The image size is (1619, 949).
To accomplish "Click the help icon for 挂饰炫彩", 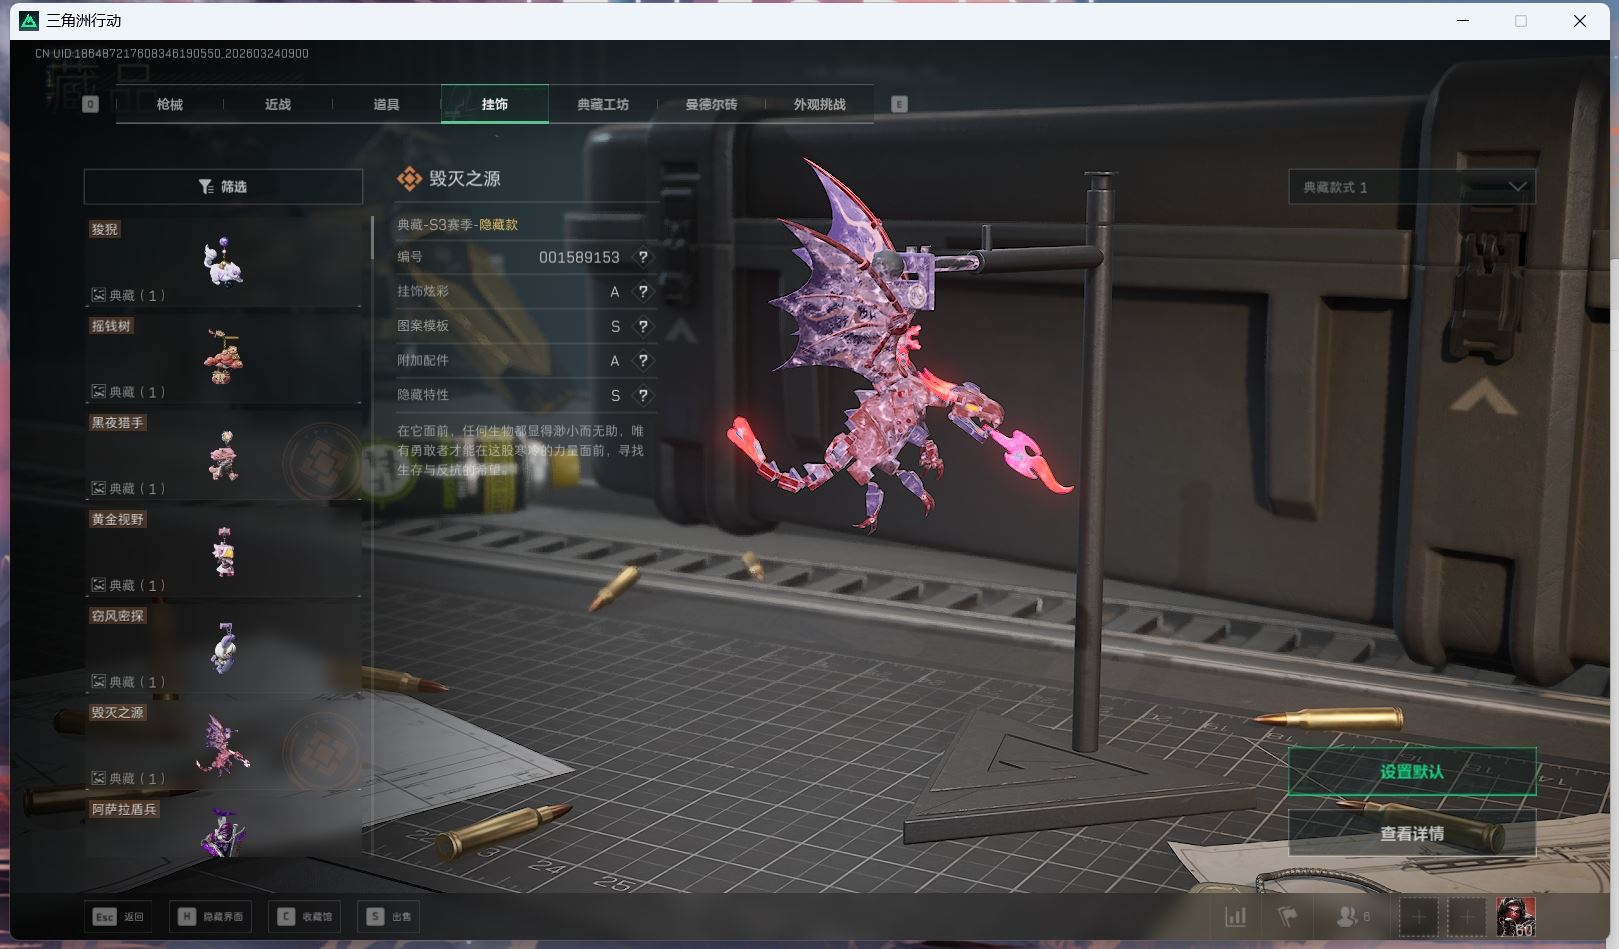I will [x=643, y=292].
